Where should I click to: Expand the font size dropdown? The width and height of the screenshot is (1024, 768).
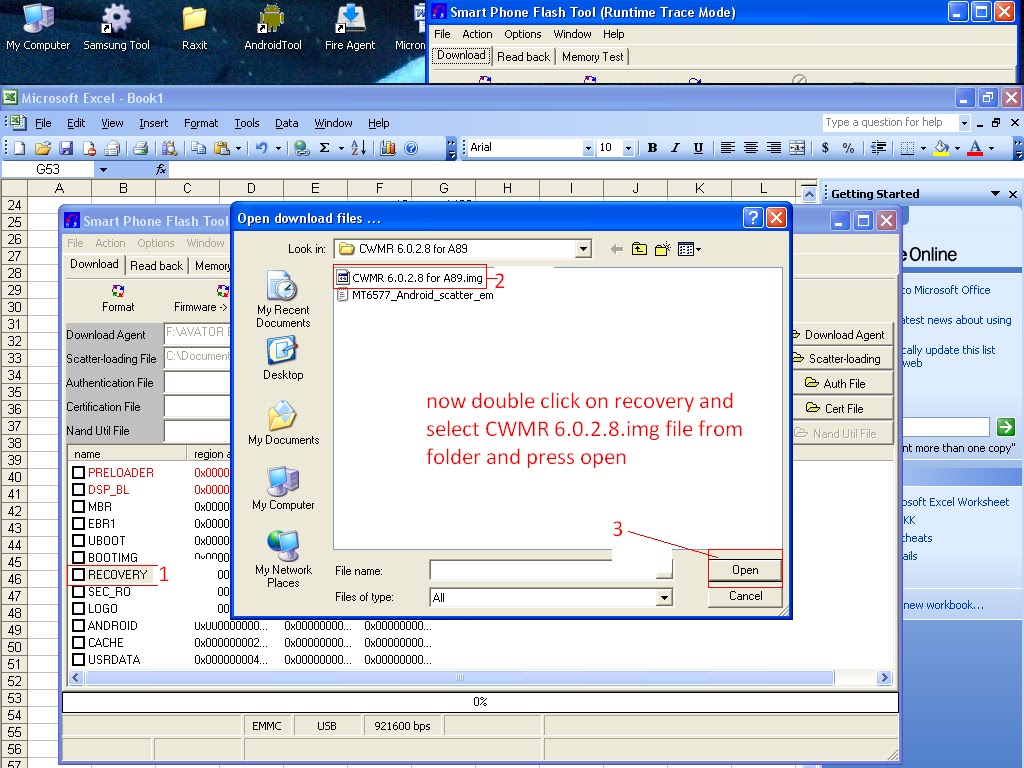pos(628,148)
